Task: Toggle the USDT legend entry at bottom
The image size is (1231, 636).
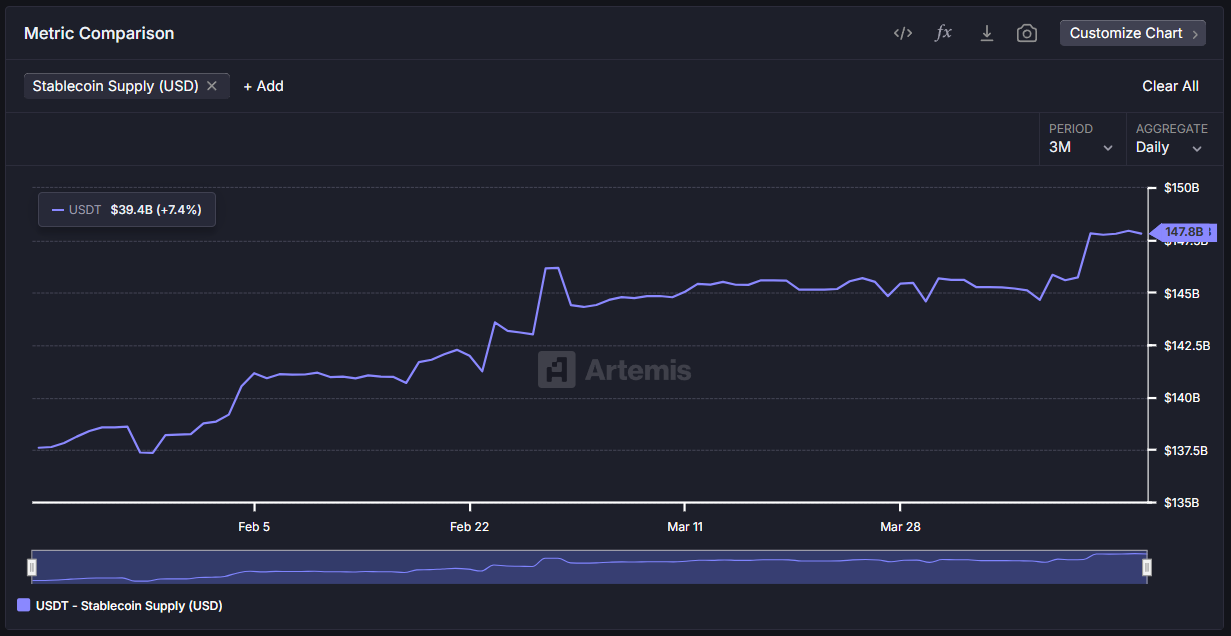Action: 120,605
